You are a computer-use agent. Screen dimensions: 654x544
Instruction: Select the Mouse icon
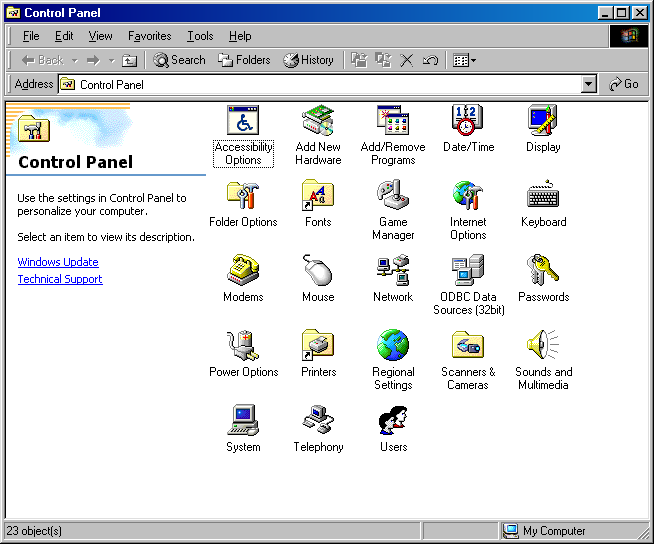click(x=318, y=270)
